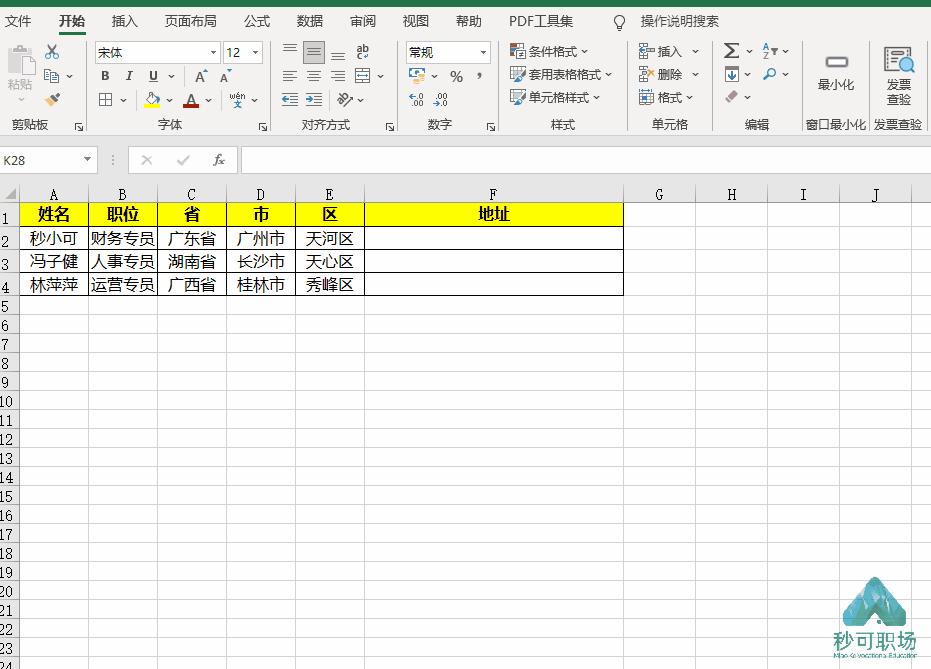Click cell F2 under the 地址 header
Image resolution: width=931 pixels, height=669 pixels.
[x=493, y=238]
